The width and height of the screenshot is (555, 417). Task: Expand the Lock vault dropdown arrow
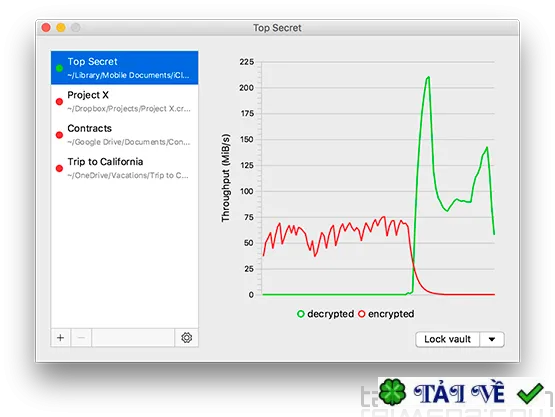tap(492, 339)
